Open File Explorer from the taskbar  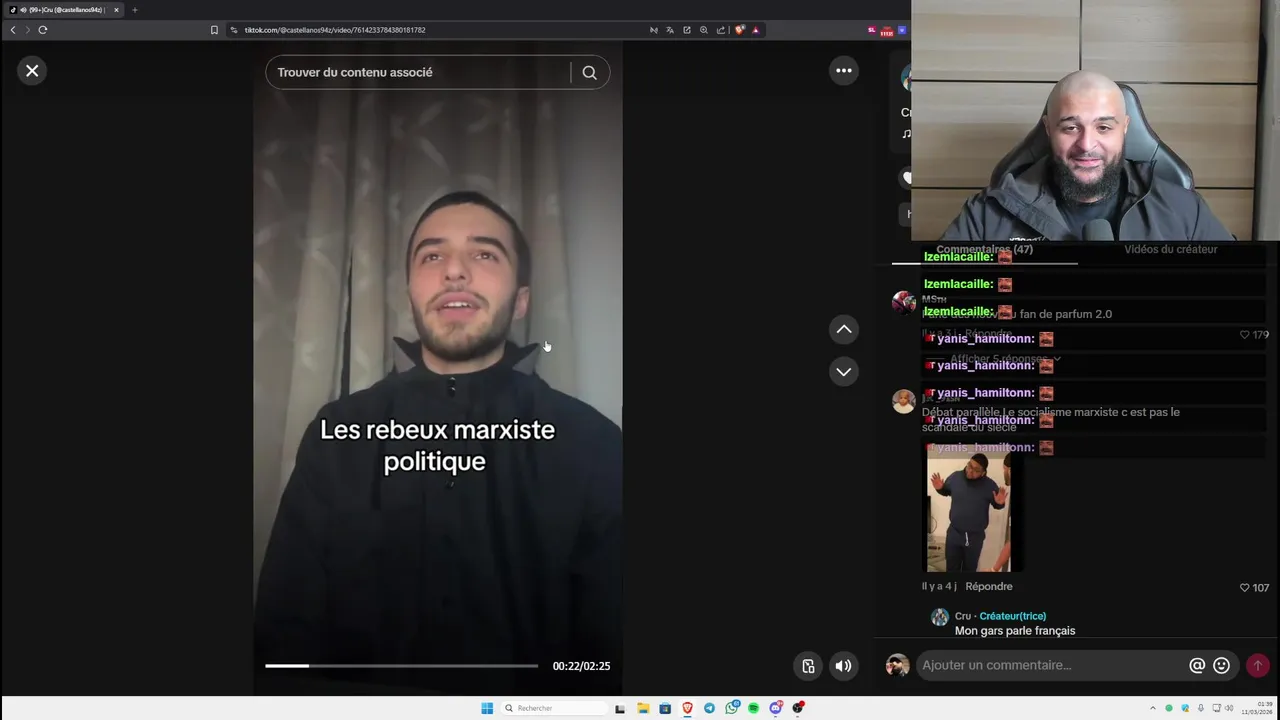click(643, 708)
